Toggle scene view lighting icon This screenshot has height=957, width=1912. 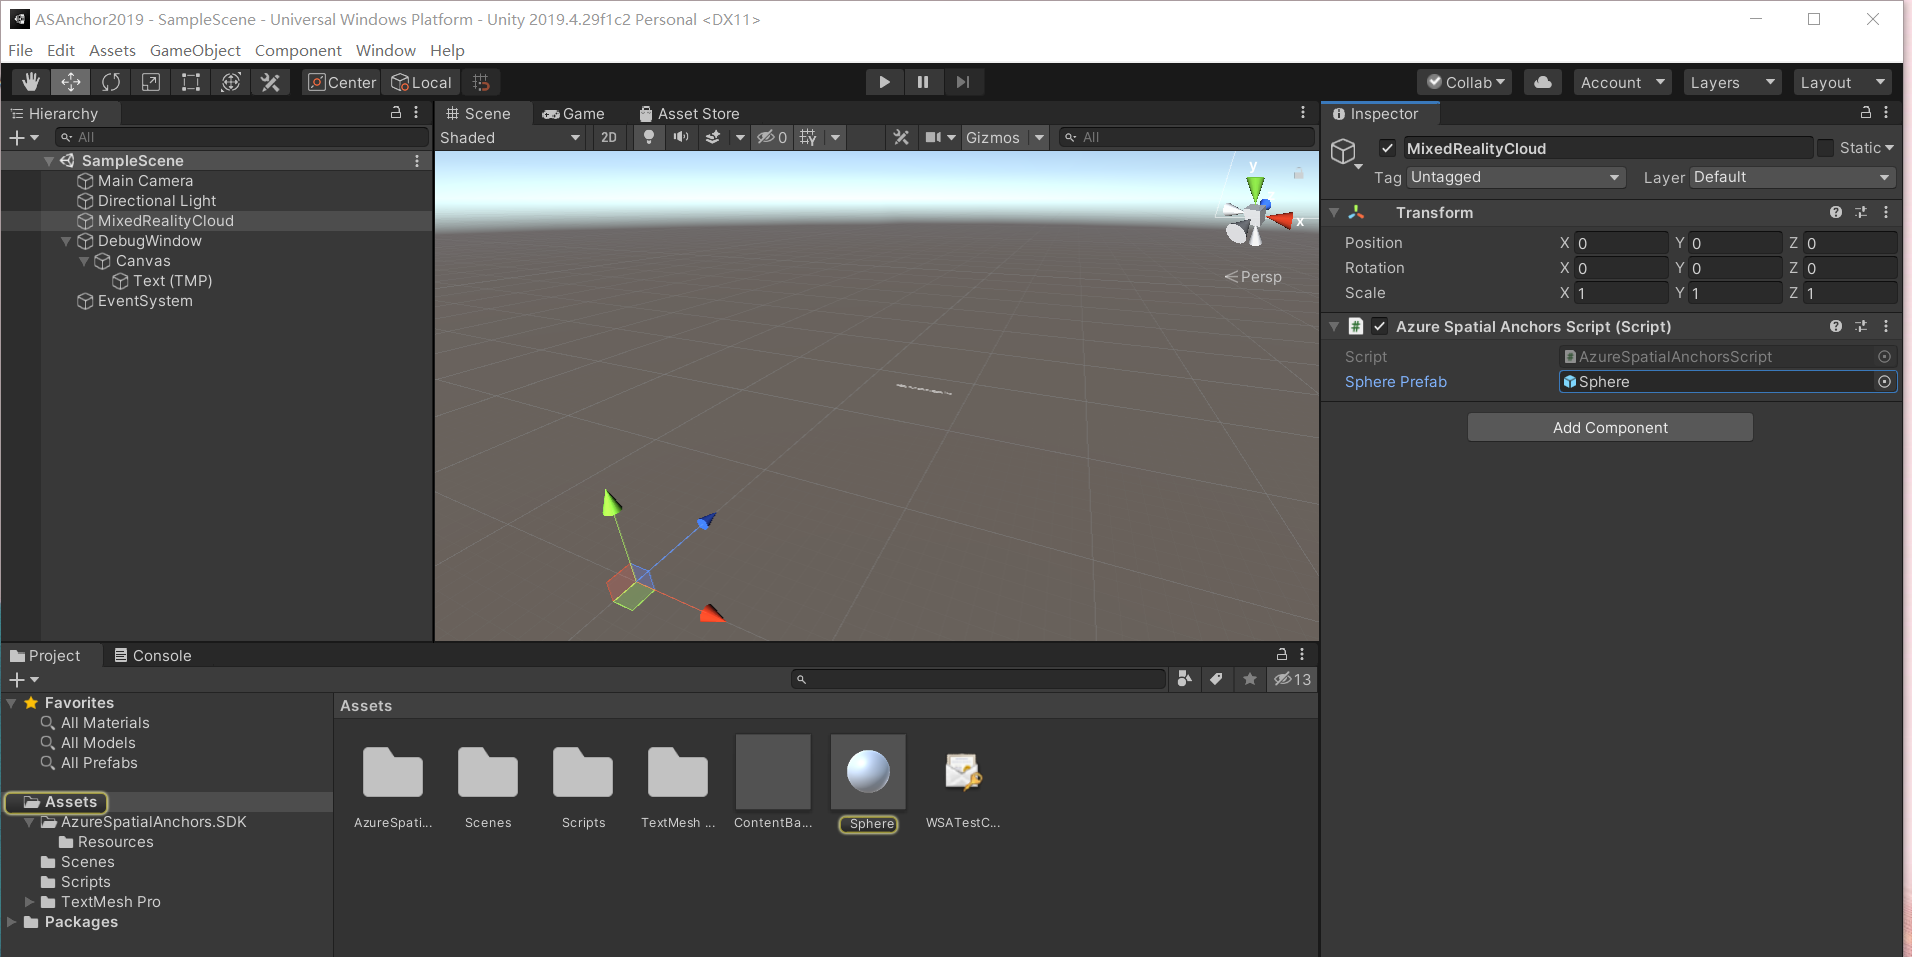pos(648,137)
